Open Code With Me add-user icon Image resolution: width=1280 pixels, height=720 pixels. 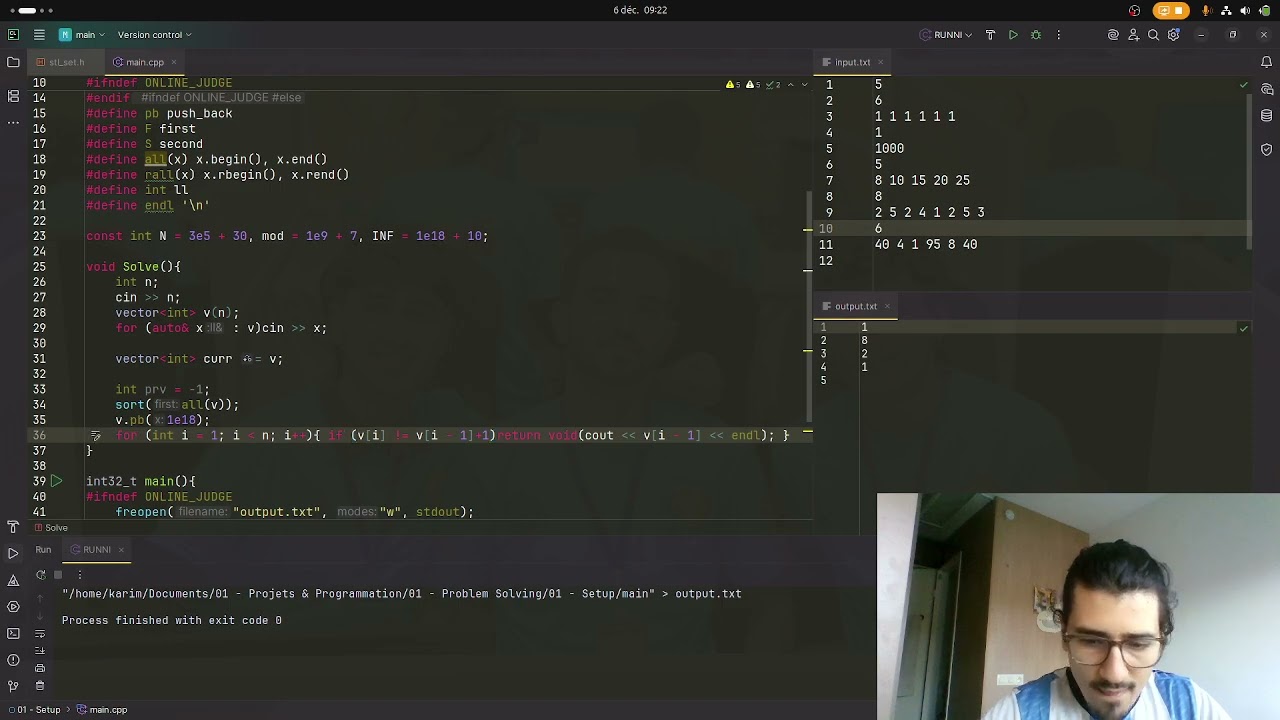[x=1133, y=35]
